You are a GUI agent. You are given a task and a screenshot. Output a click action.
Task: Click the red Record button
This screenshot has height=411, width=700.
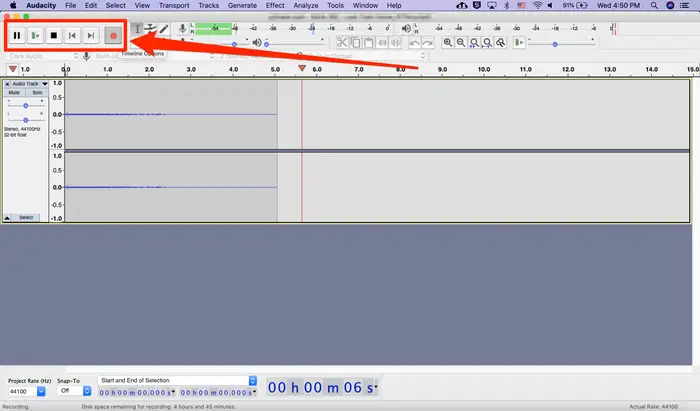(113, 36)
